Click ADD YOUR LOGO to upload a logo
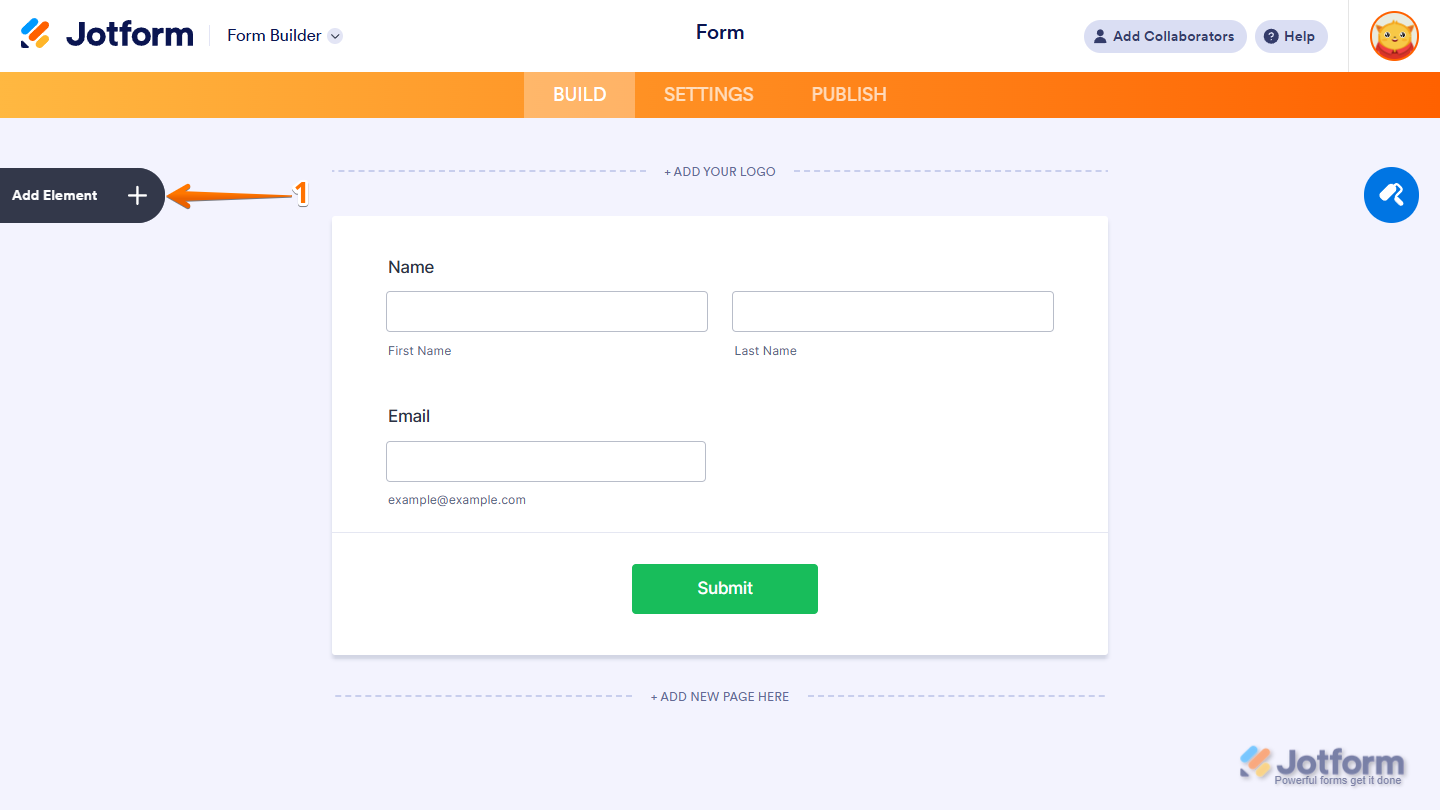The image size is (1440, 810). click(719, 171)
